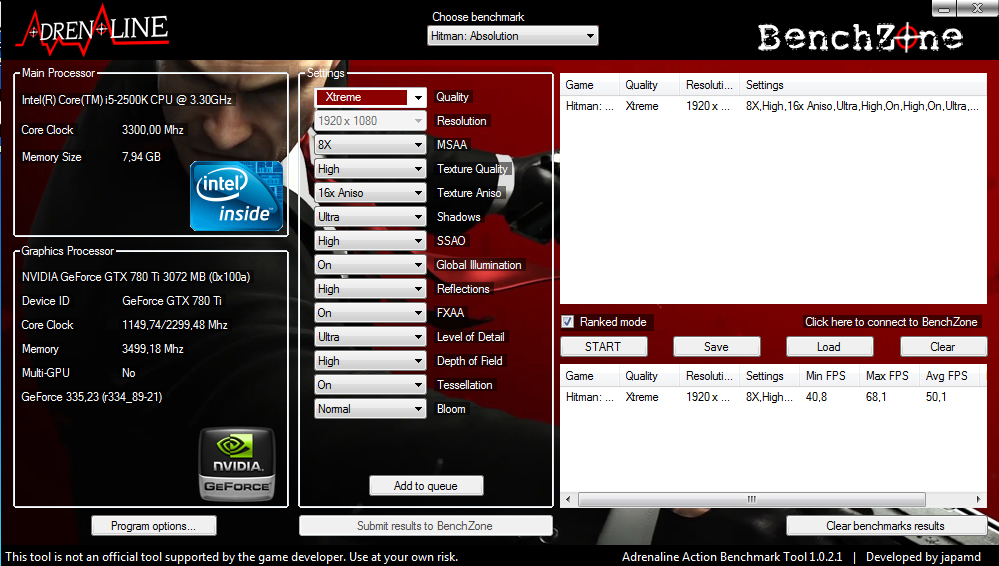Click the Clear queue button
The width and height of the screenshot is (999, 566).
943,347
